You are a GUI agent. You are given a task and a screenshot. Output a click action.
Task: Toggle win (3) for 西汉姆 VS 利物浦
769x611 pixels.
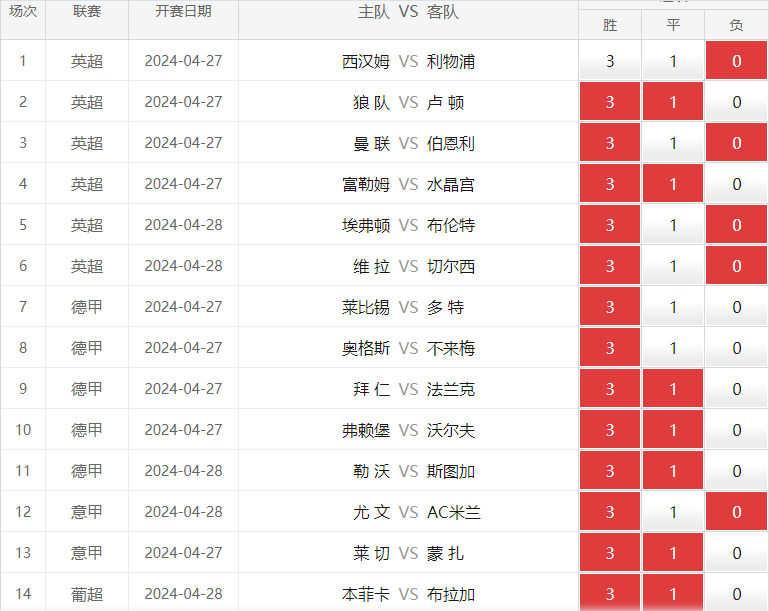pyautogui.click(x=610, y=60)
